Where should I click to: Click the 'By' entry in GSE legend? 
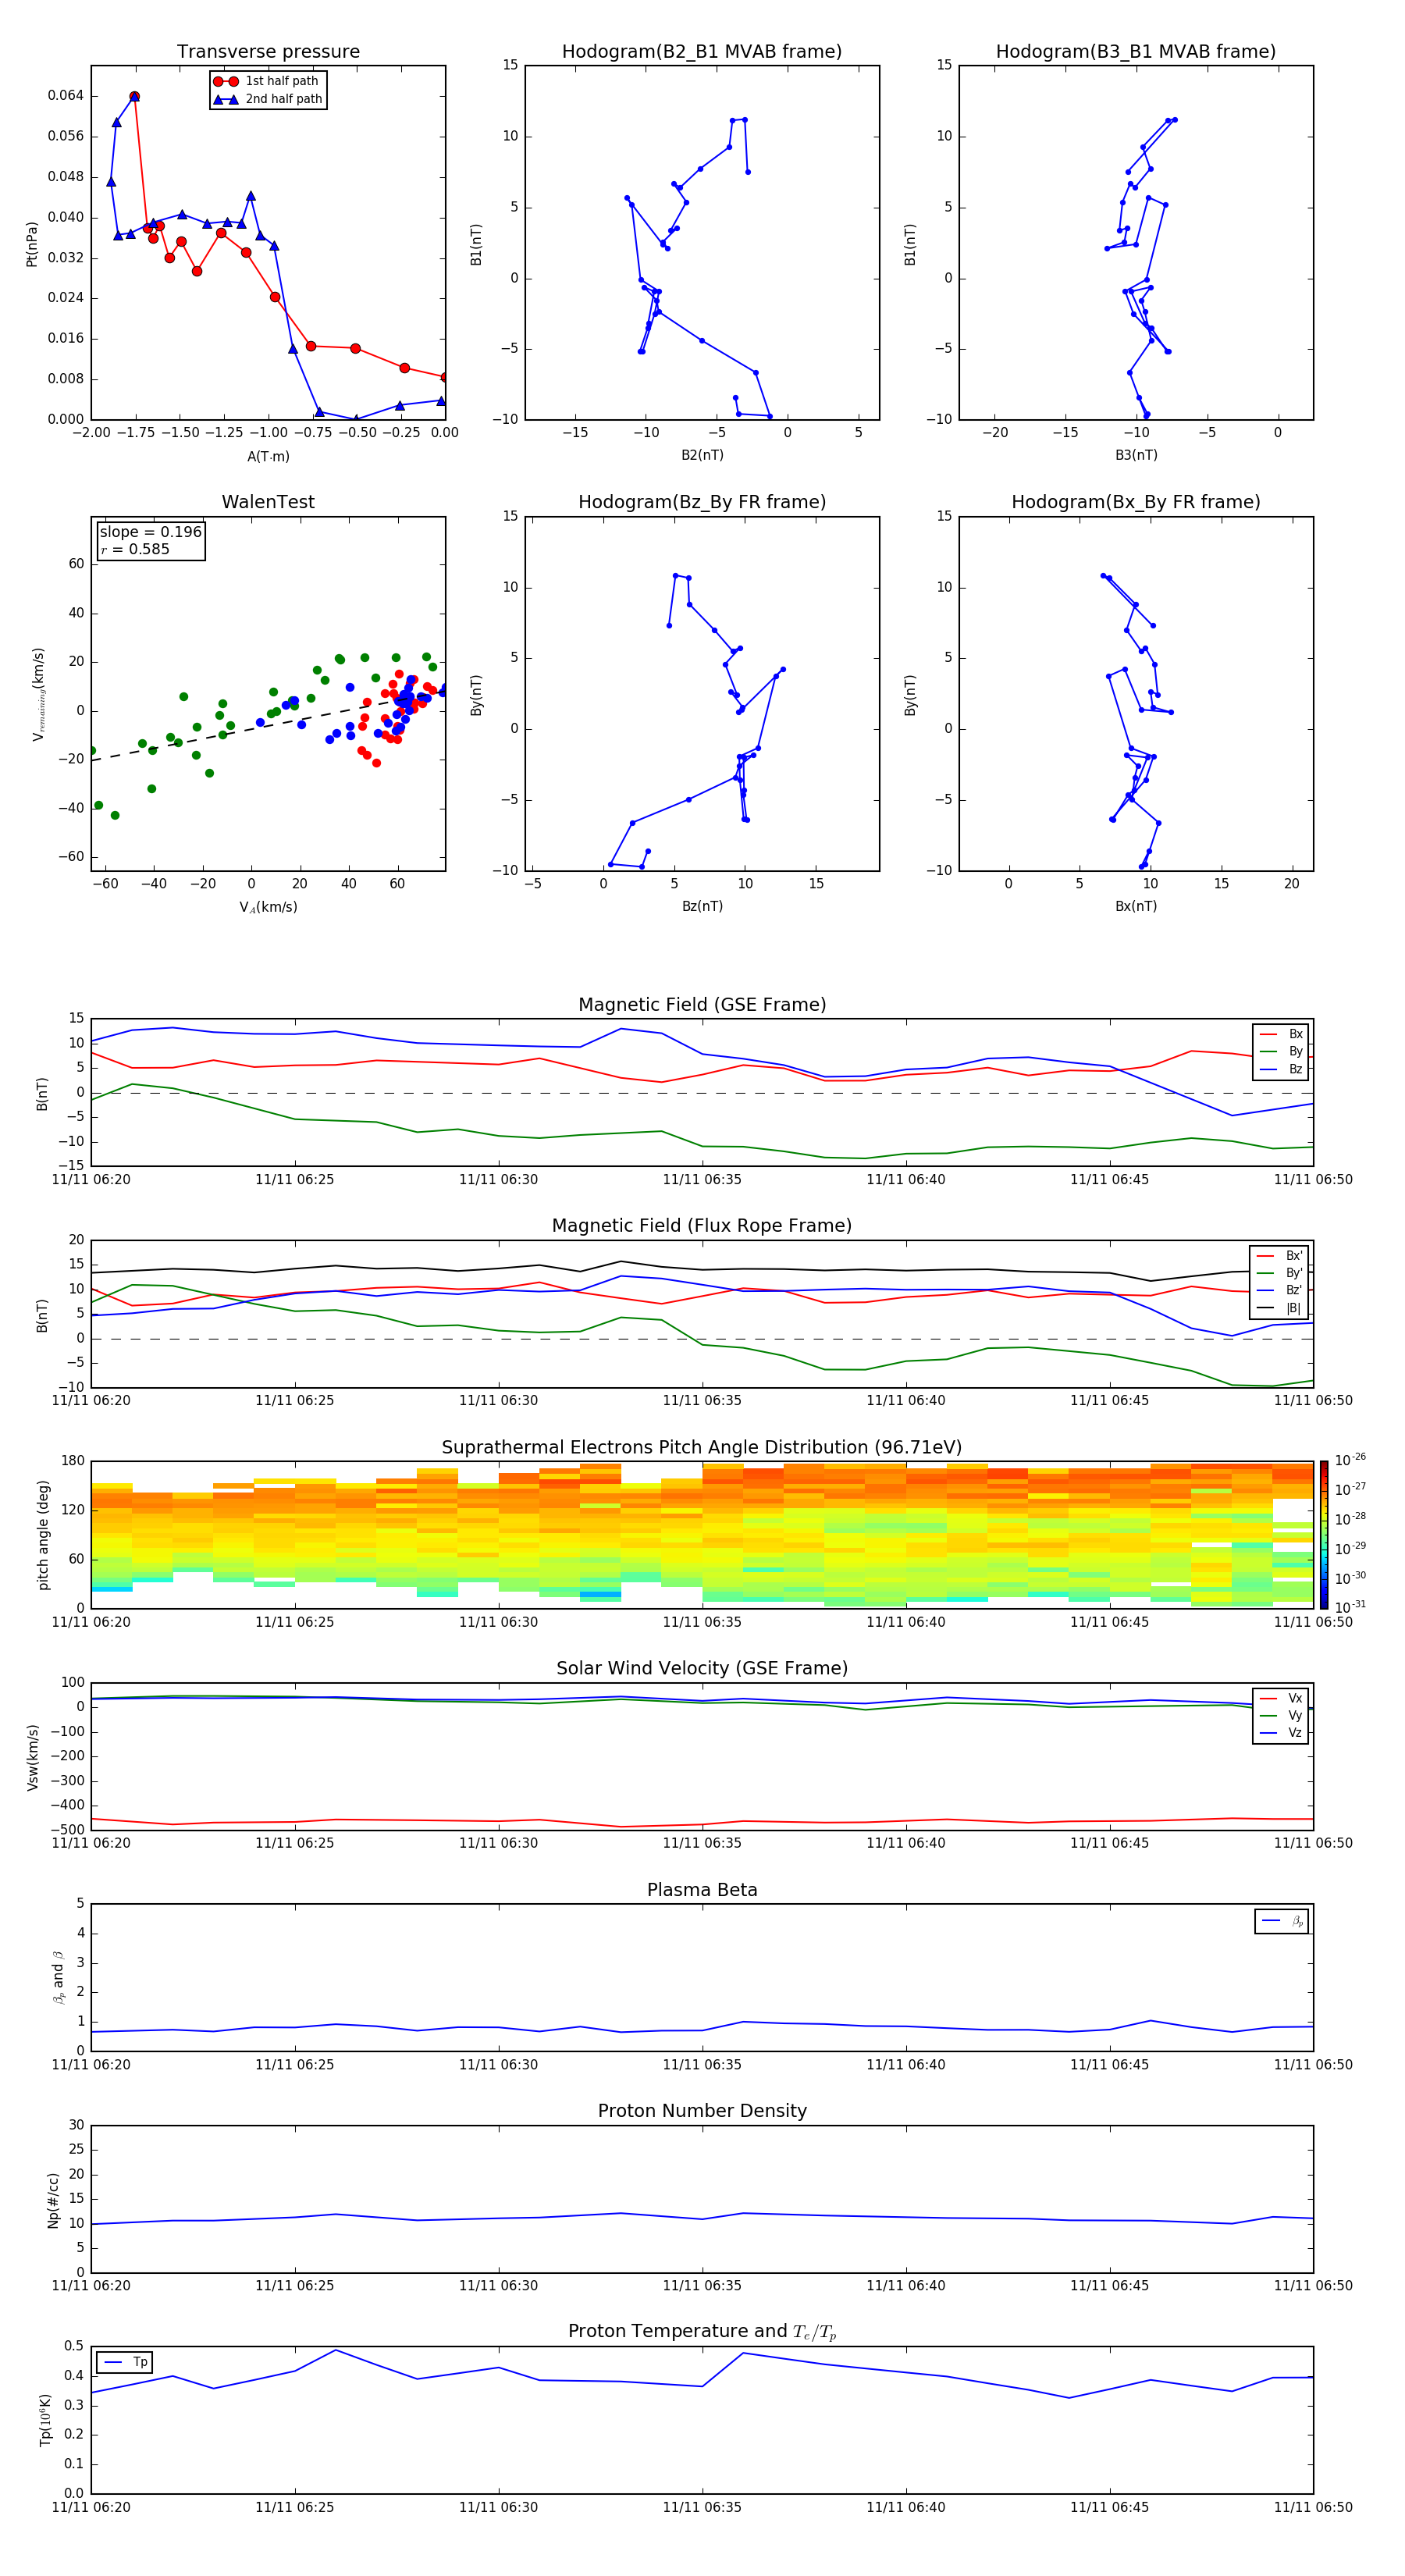1282,1051
